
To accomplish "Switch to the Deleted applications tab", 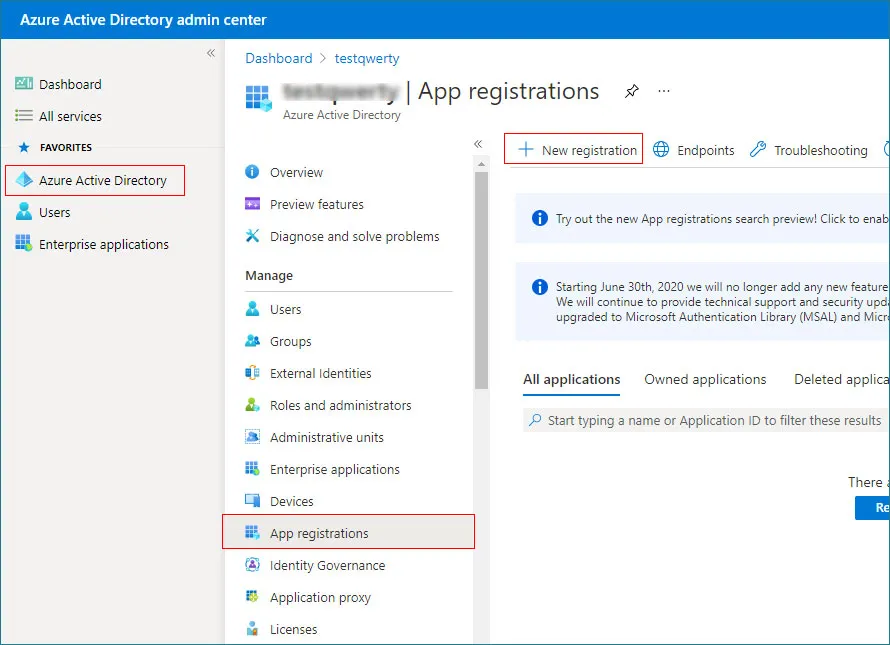I will (841, 380).
